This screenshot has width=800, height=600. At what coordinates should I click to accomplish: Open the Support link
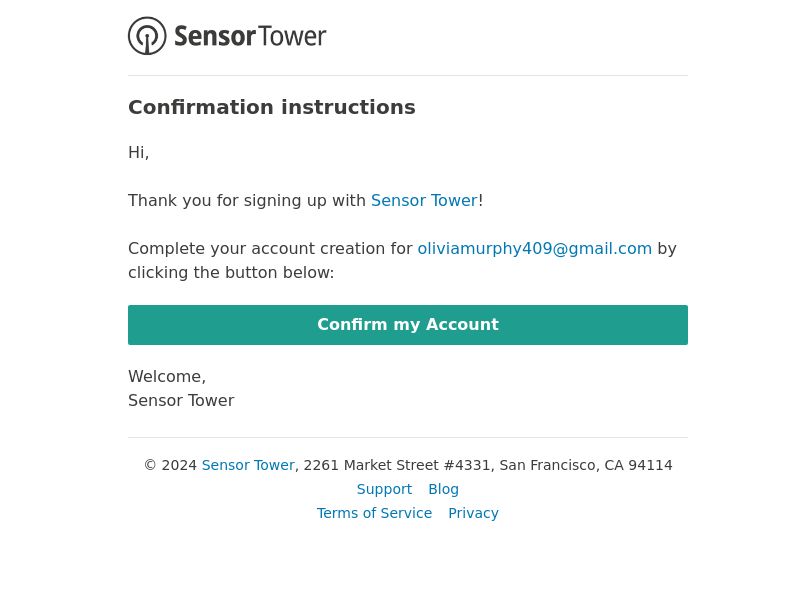coord(384,489)
